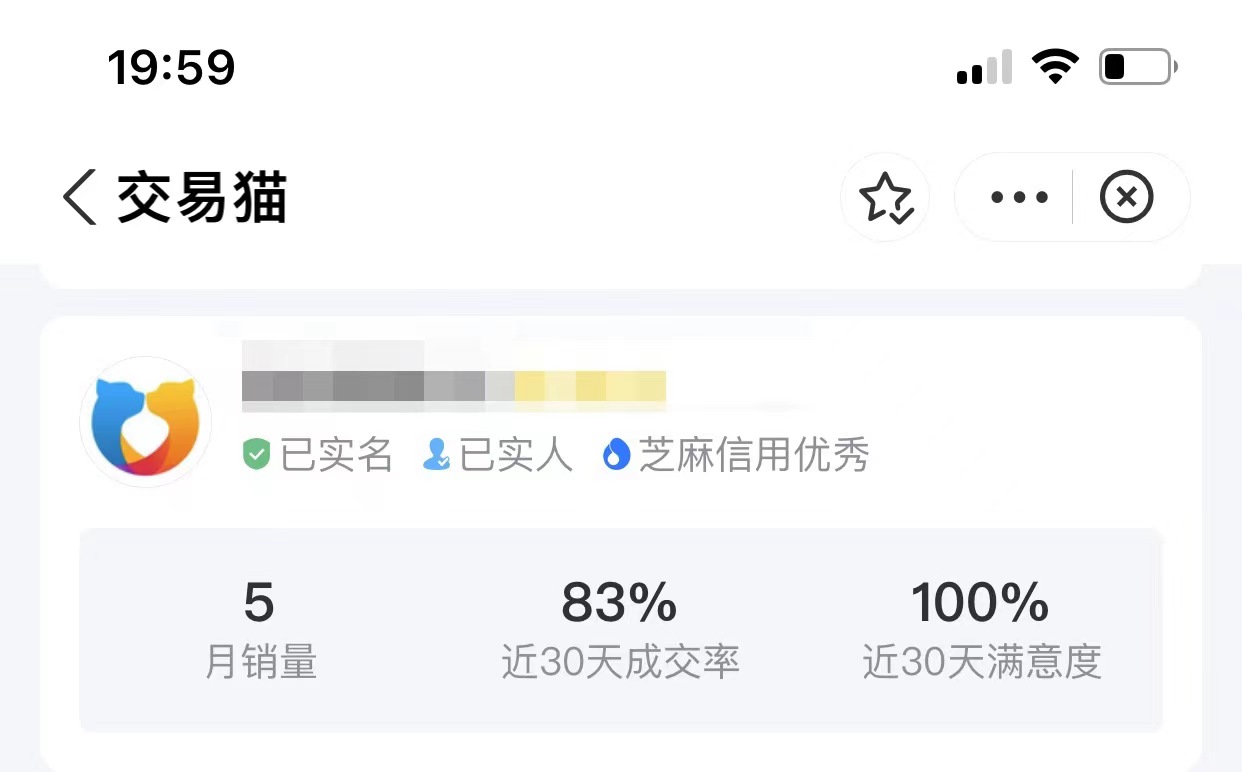Open the 芝麻信用优秀 credit badge
Image resolution: width=1242 pixels, height=772 pixels.
pos(753,455)
